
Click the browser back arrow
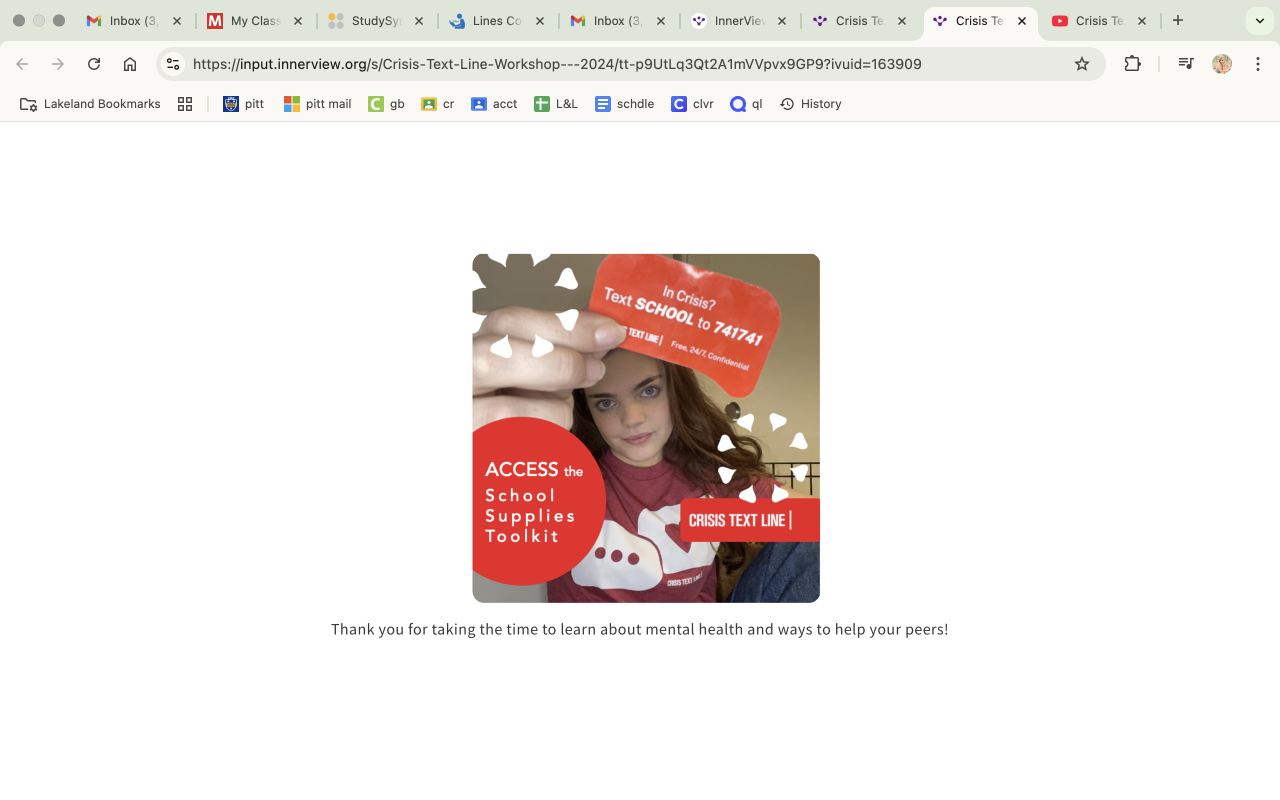[x=22, y=64]
